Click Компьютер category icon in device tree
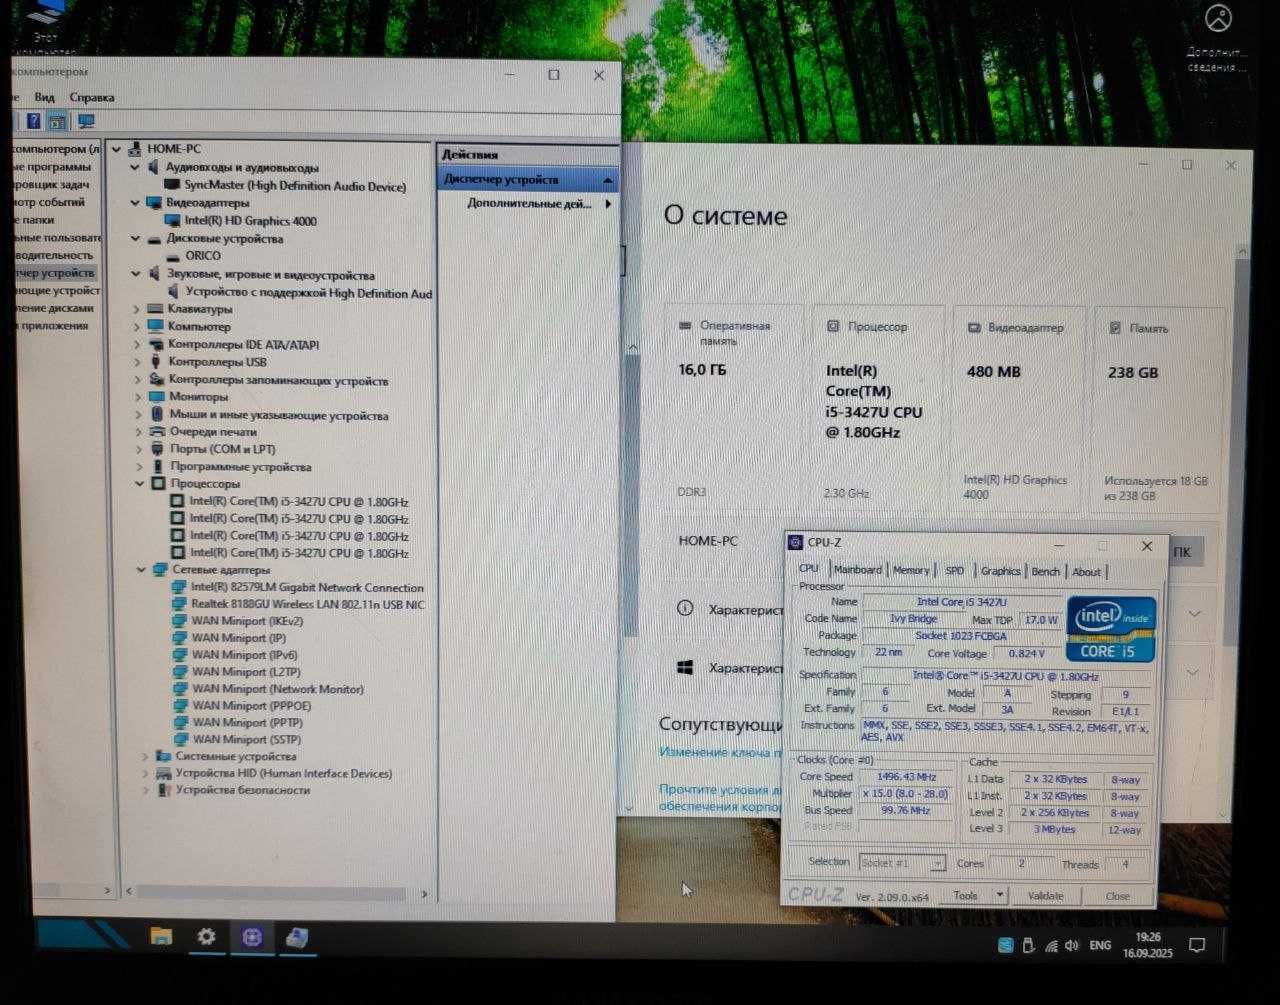The height and width of the screenshot is (1005, 1280). 155,326
